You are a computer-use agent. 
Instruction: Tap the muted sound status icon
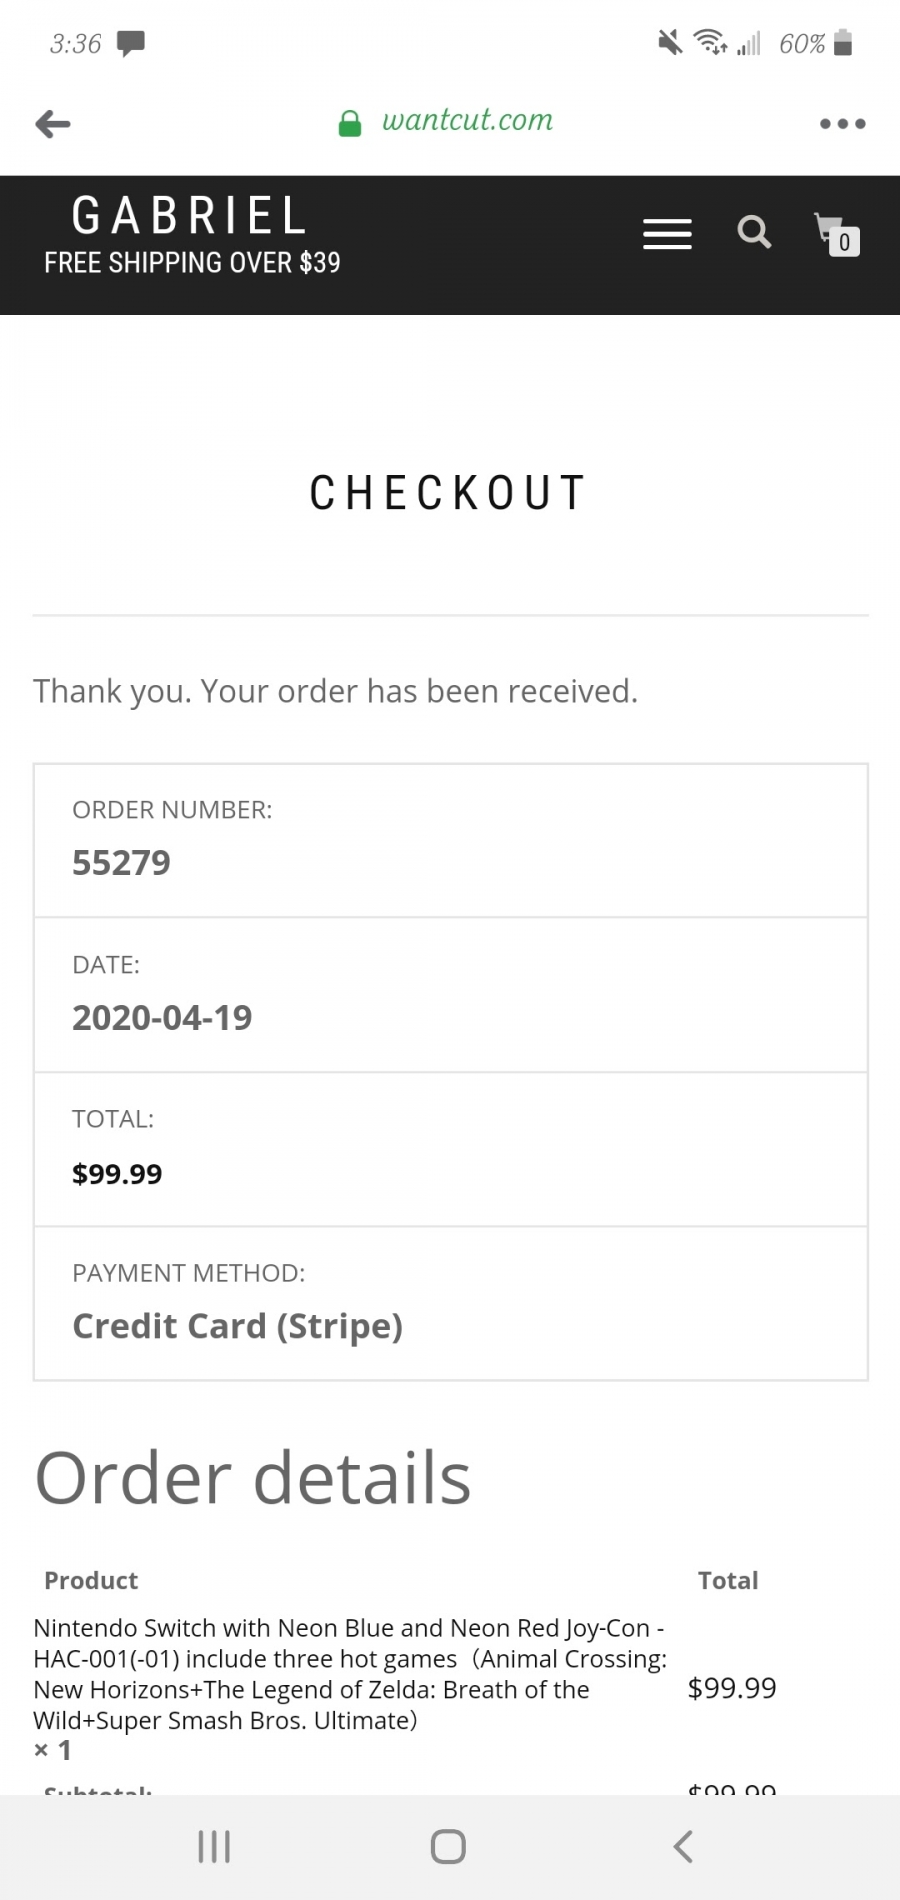click(670, 42)
